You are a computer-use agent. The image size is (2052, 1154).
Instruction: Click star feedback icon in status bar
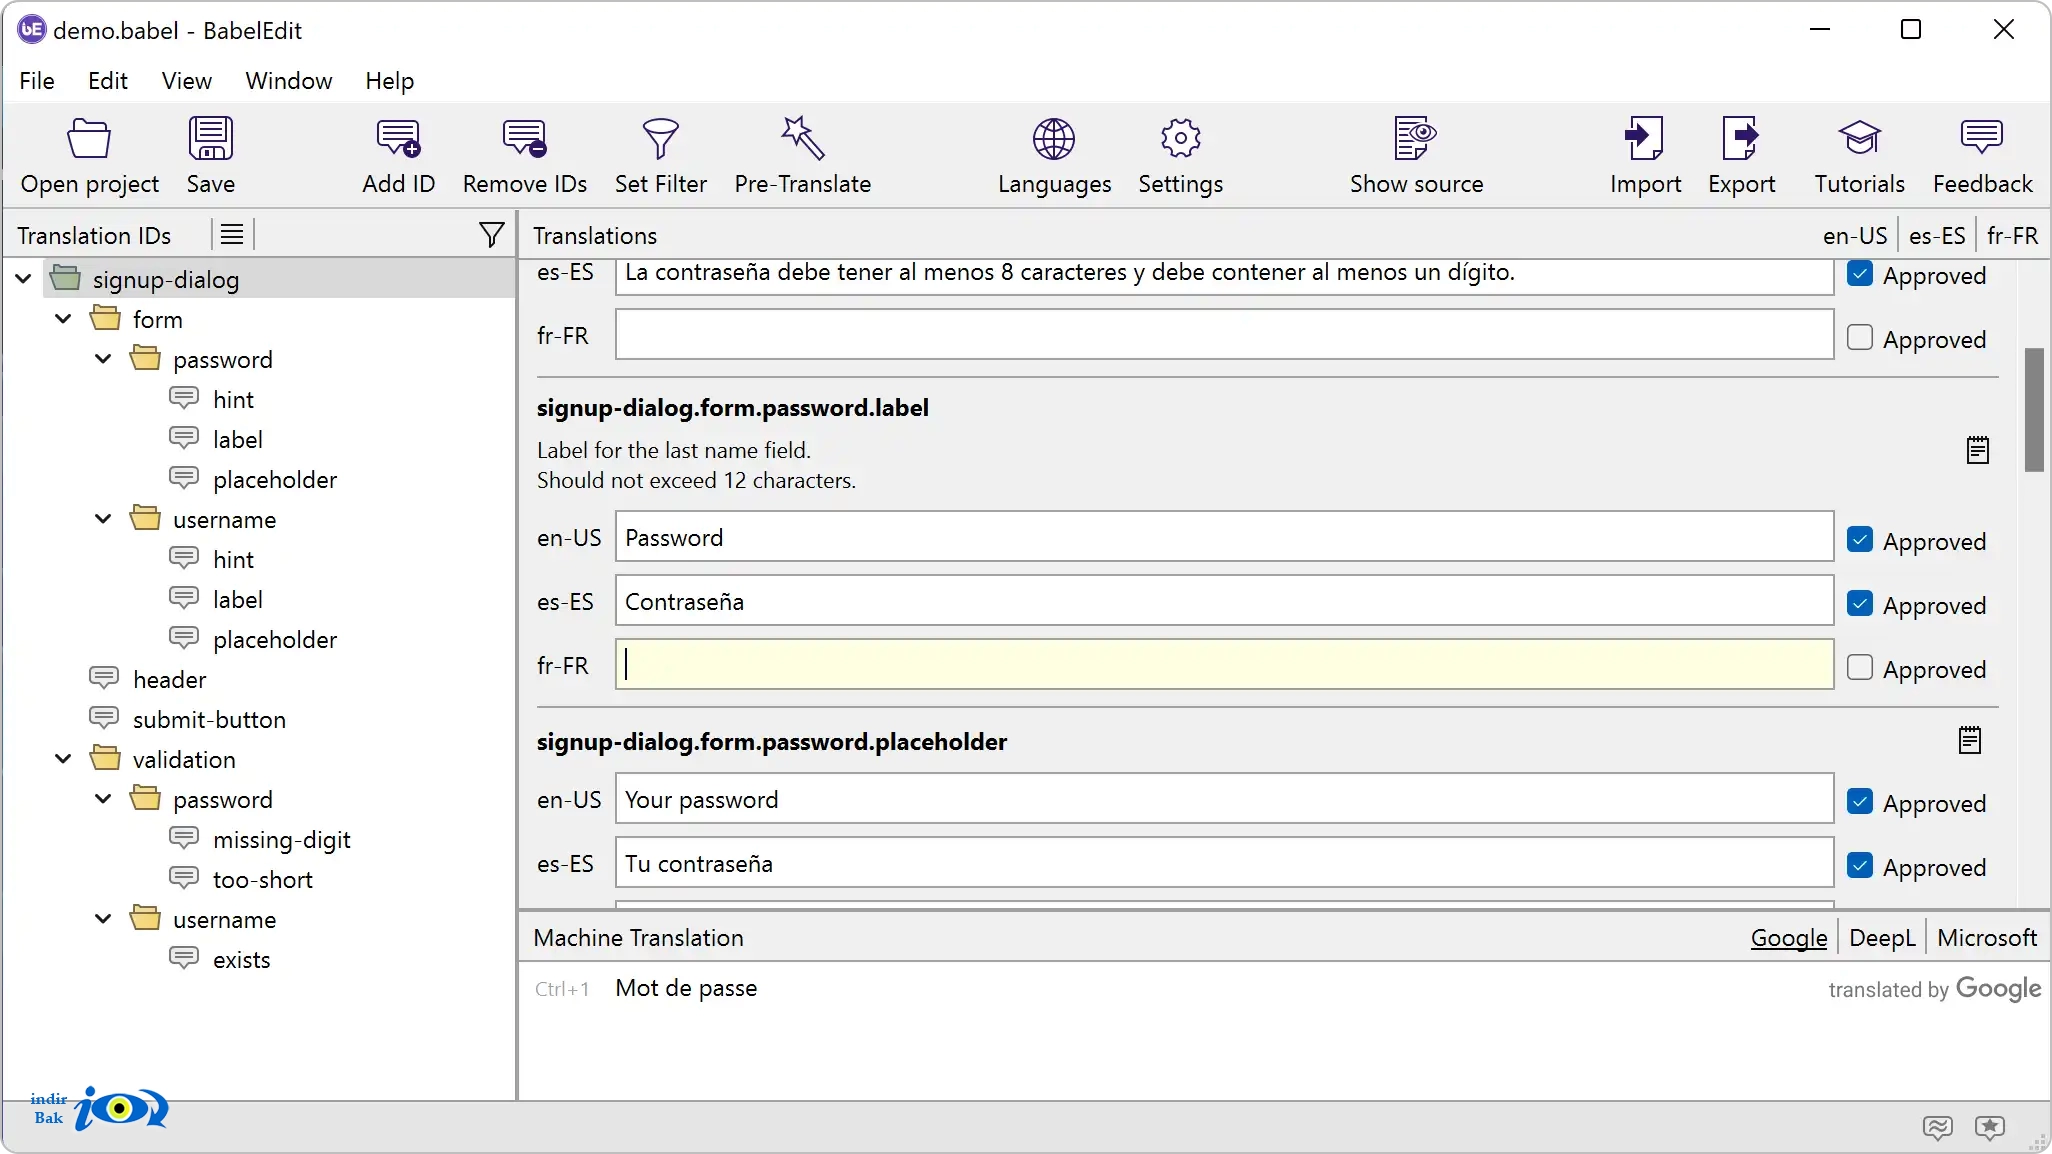(x=1990, y=1128)
